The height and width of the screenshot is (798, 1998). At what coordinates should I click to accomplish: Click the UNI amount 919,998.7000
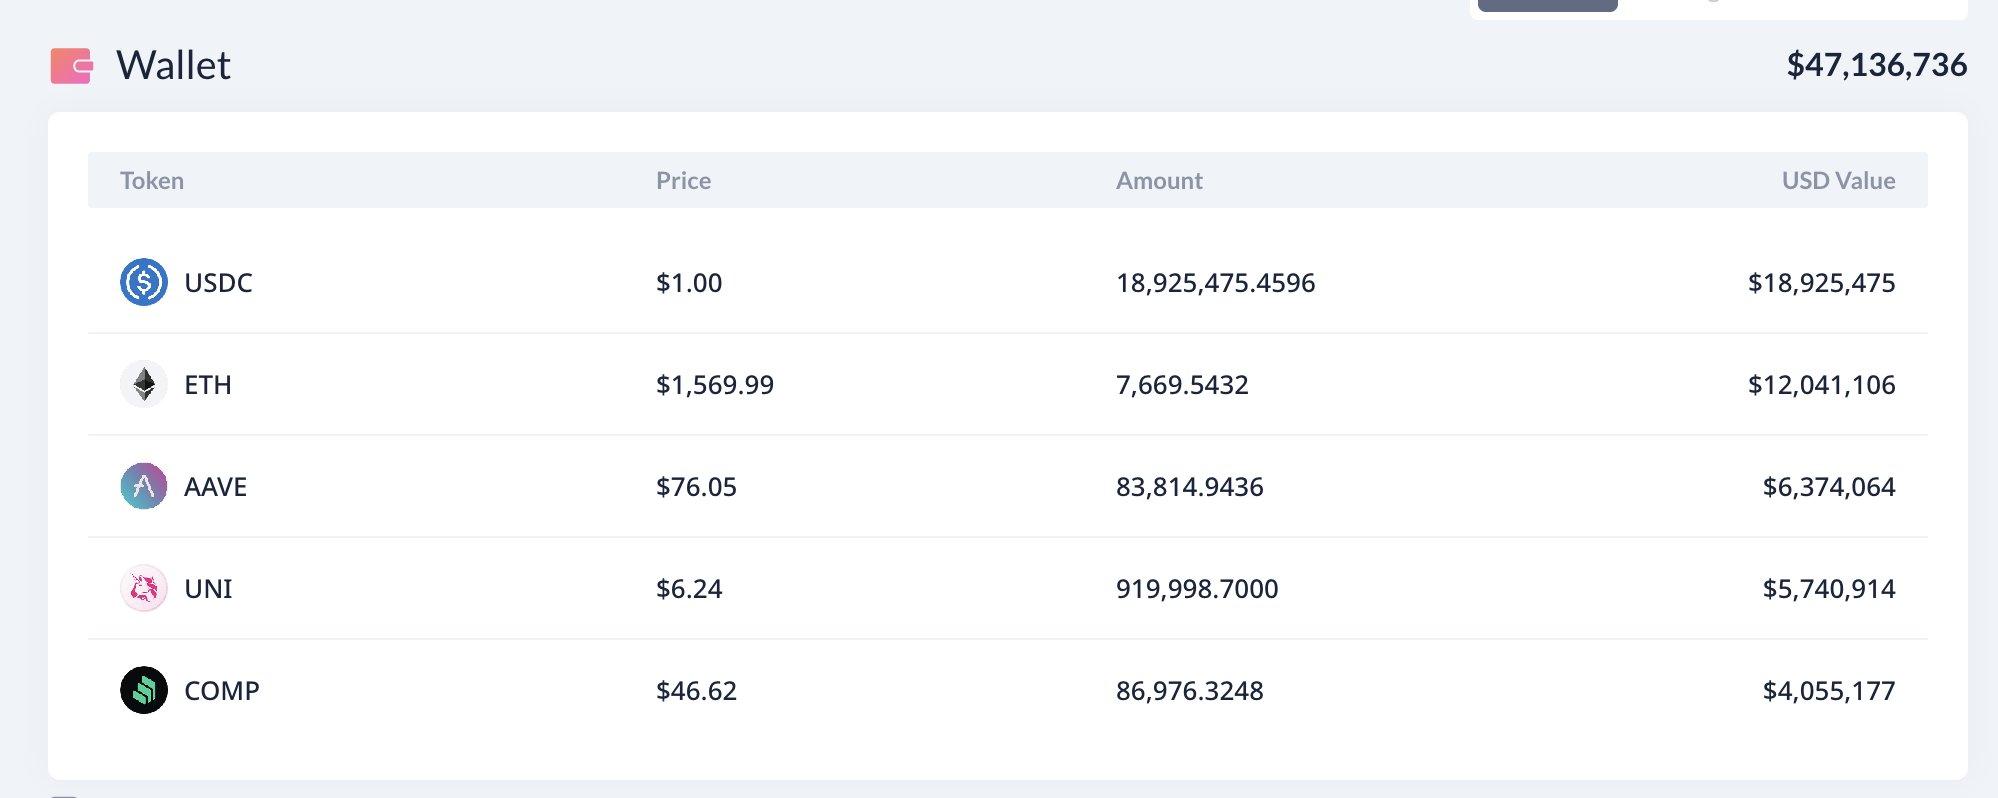(1197, 589)
